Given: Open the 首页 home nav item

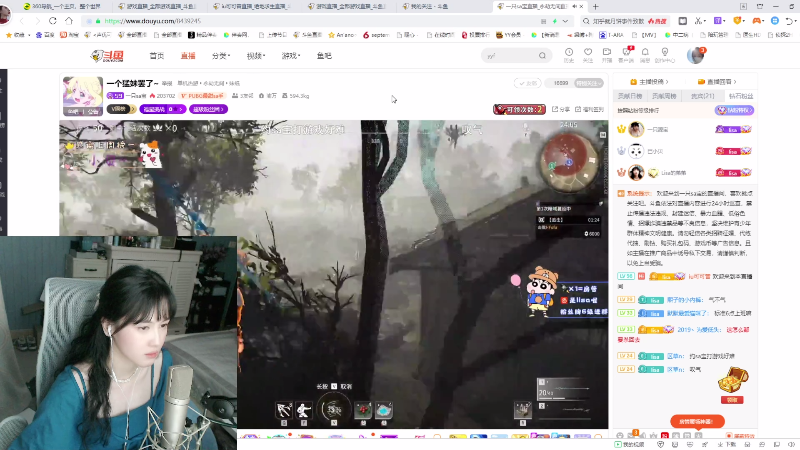Looking at the screenshot, I should (157, 56).
